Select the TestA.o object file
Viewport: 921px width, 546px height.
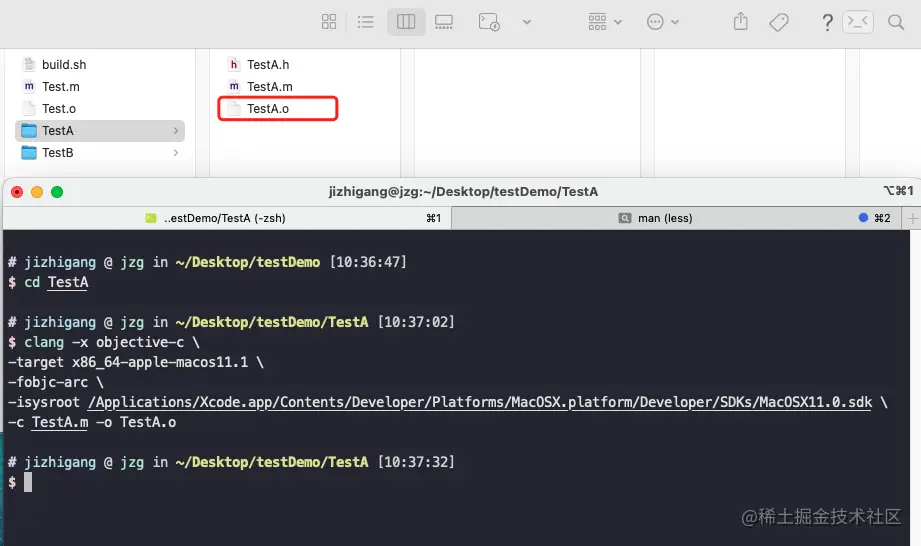278,109
